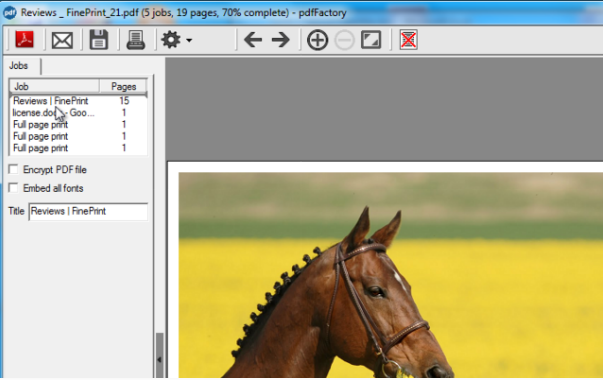
Task: Save the PDF with the floppy disk icon
Action: point(99,40)
